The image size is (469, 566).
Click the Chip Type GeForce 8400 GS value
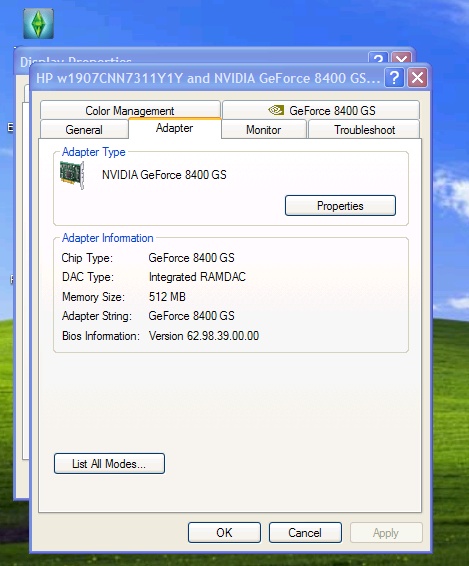pyautogui.click(x=191, y=258)
